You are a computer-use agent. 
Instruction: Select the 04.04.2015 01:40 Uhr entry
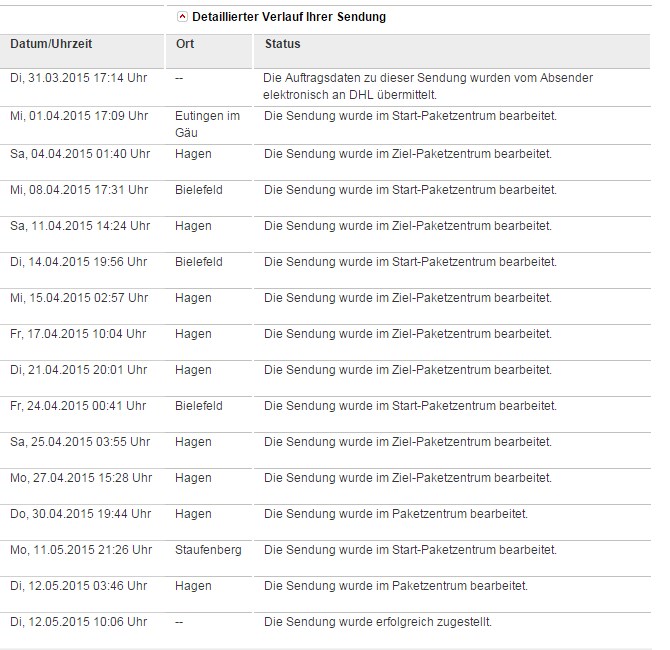click(x=80, y=154)
